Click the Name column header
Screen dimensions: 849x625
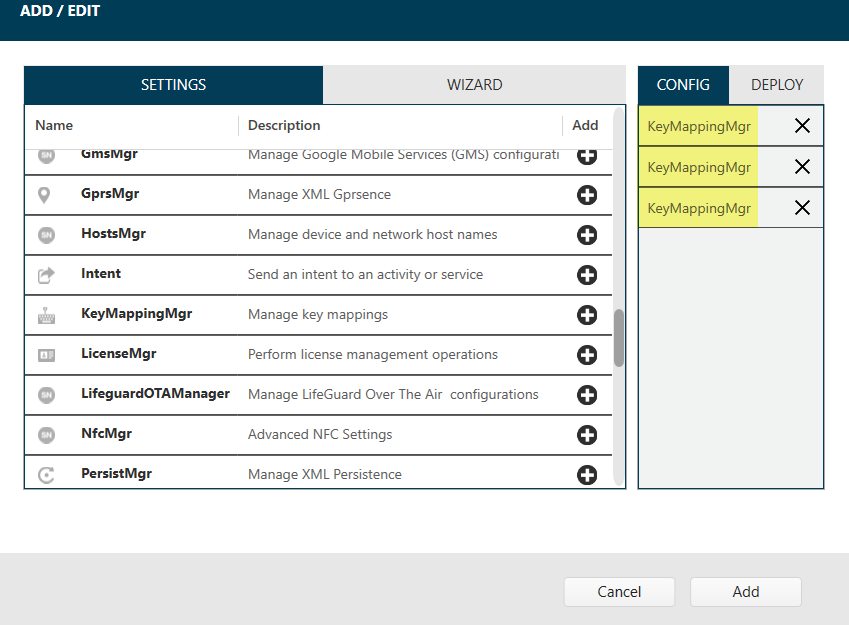point(54,125)
